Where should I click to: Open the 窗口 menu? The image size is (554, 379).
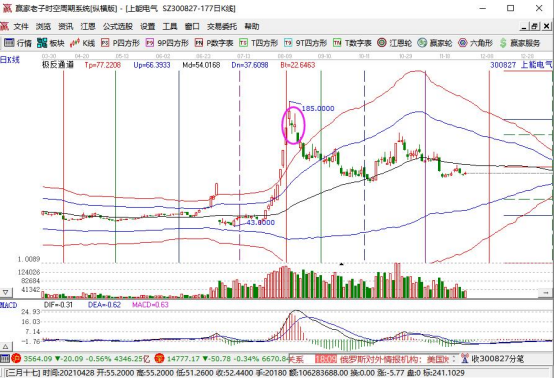192,26
